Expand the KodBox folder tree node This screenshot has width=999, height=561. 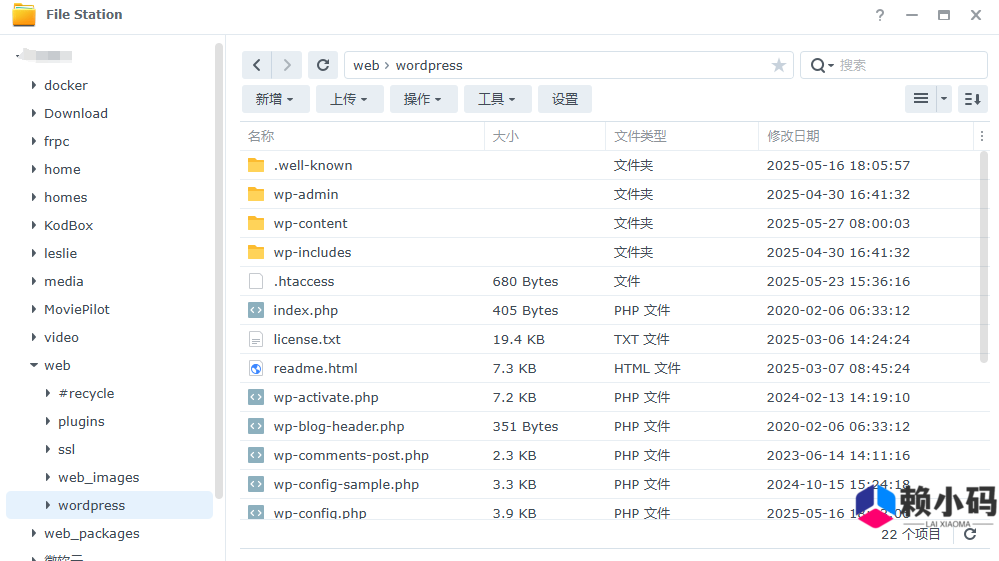click(34, 225)
